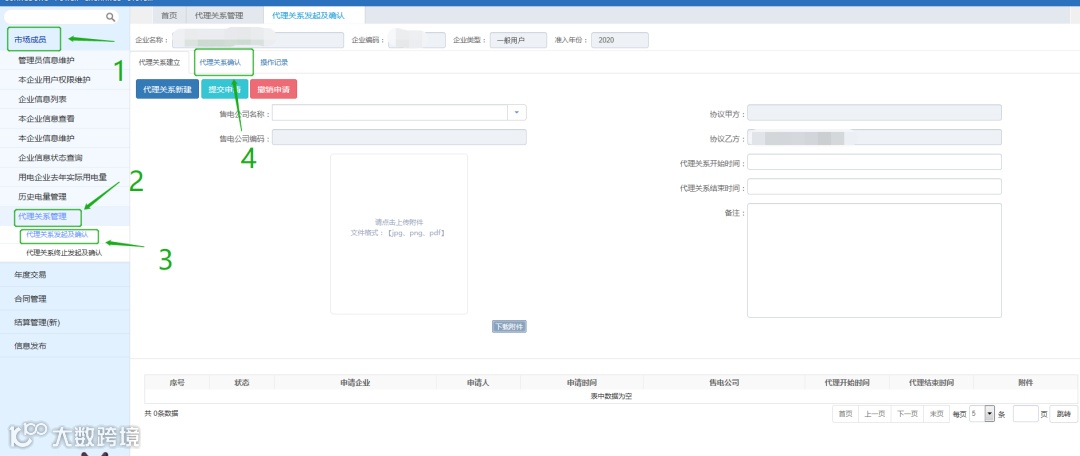1080x456 pixels.
Task: Open 用电企业去年实际用电量 in sidebar
Action: pyautogui.click(x=62, y=177)
